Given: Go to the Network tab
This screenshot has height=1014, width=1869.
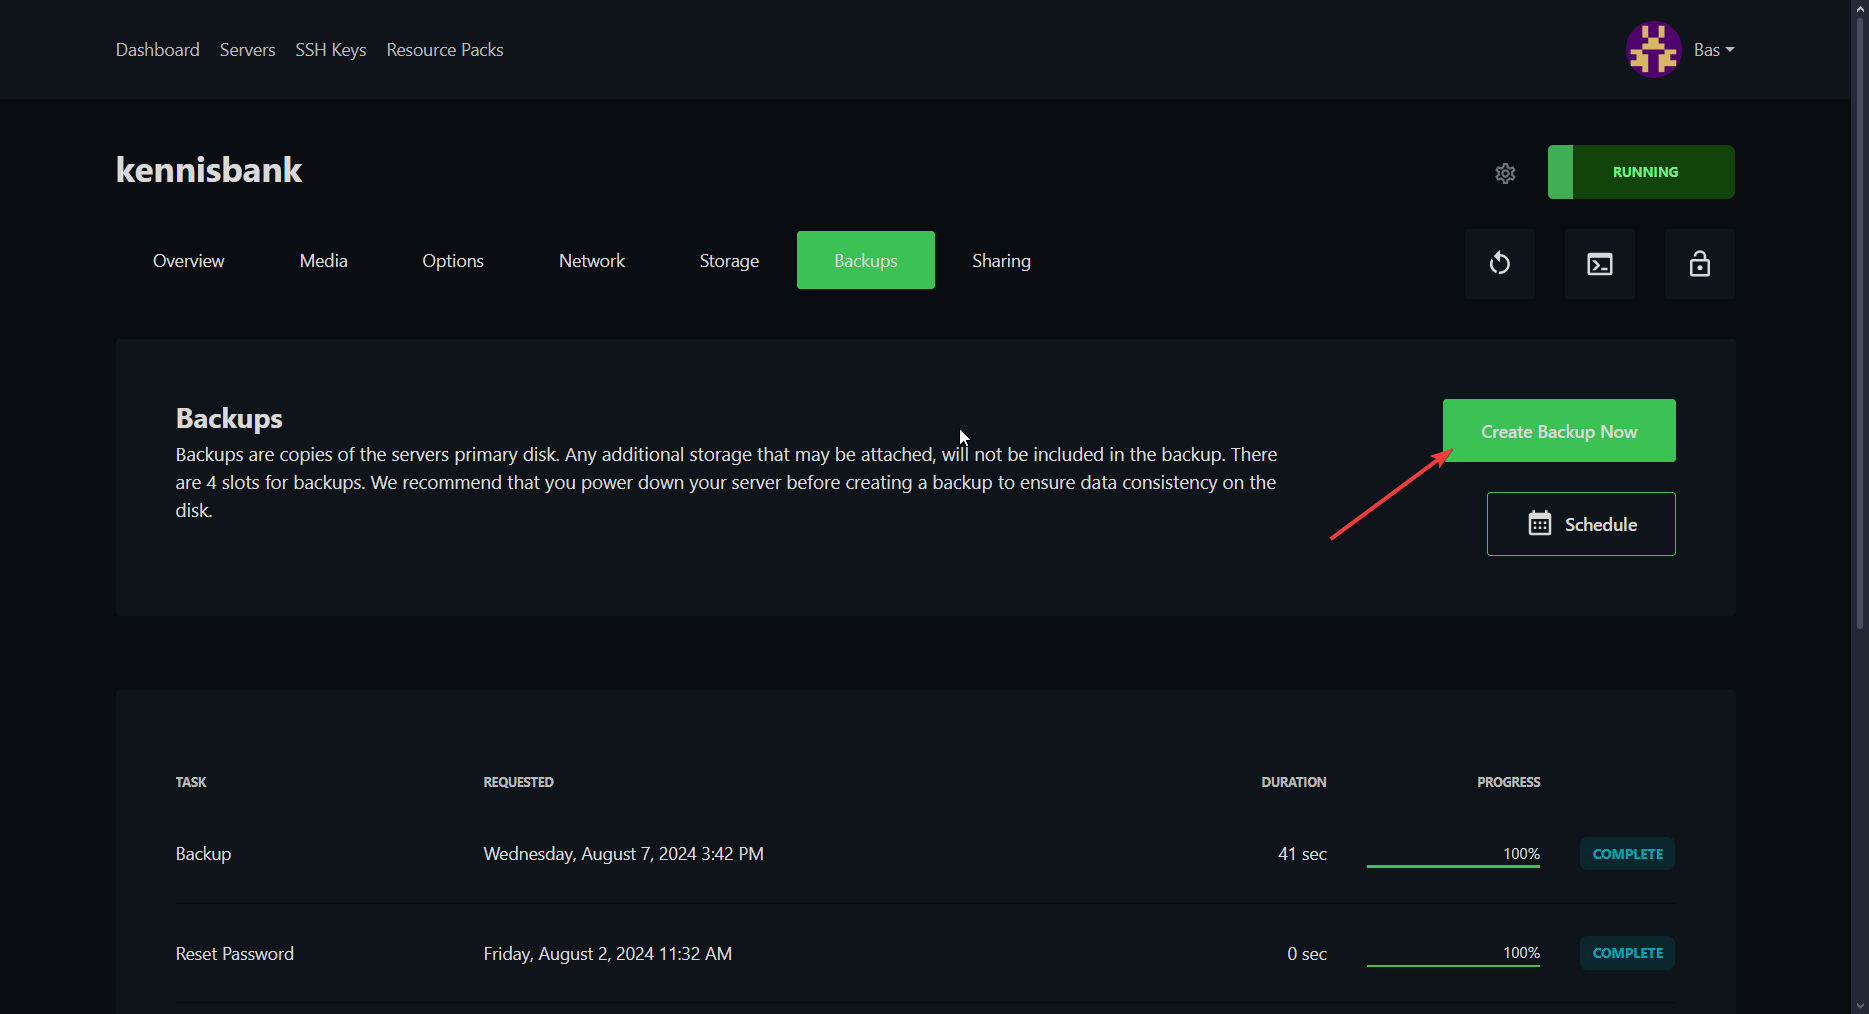Looking at the screenshot, I should tap(591, 261).
